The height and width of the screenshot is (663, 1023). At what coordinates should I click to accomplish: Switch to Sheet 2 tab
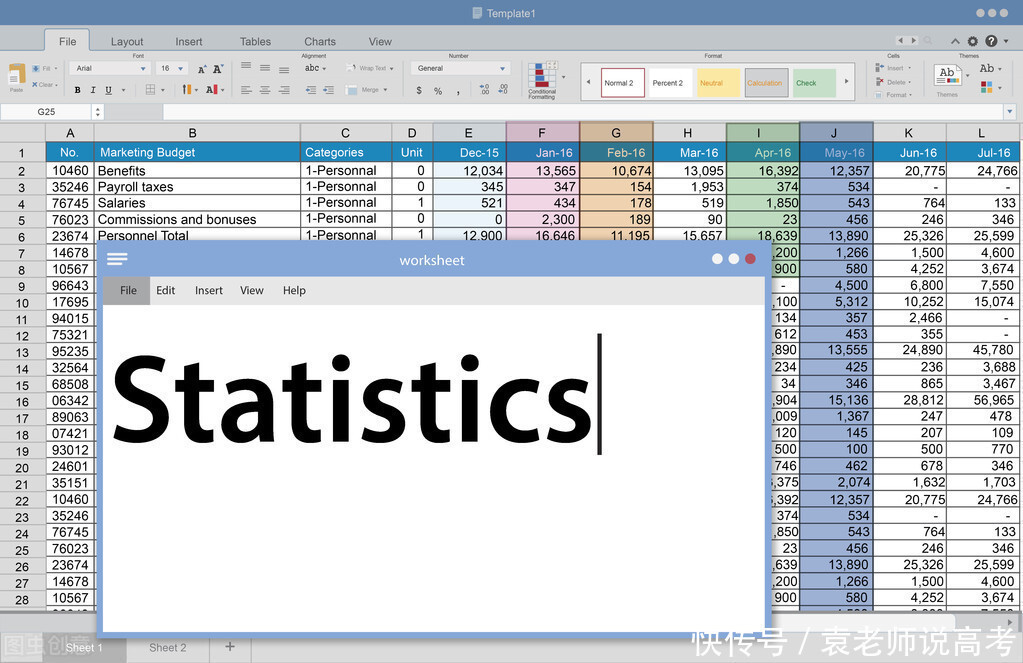(x=168, y=647)
